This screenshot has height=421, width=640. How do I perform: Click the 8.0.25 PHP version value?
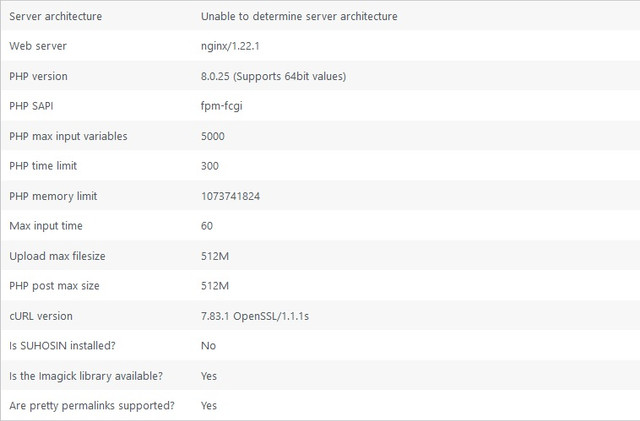pos(273,76)
